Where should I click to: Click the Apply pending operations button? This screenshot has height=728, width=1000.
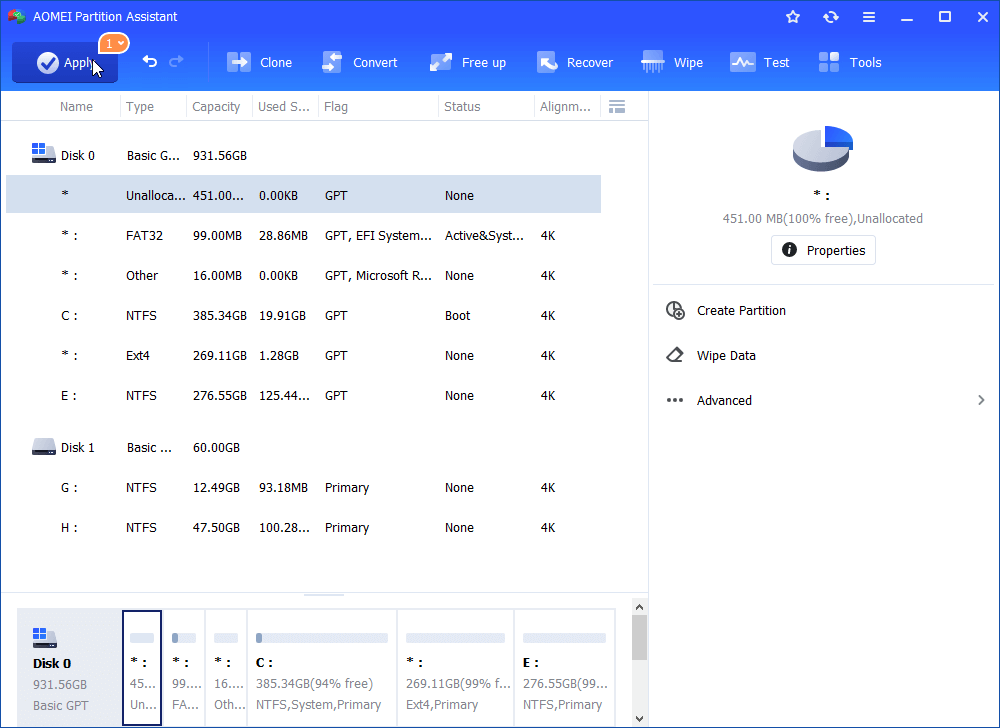pyautogui.click(x=64, y=63)
